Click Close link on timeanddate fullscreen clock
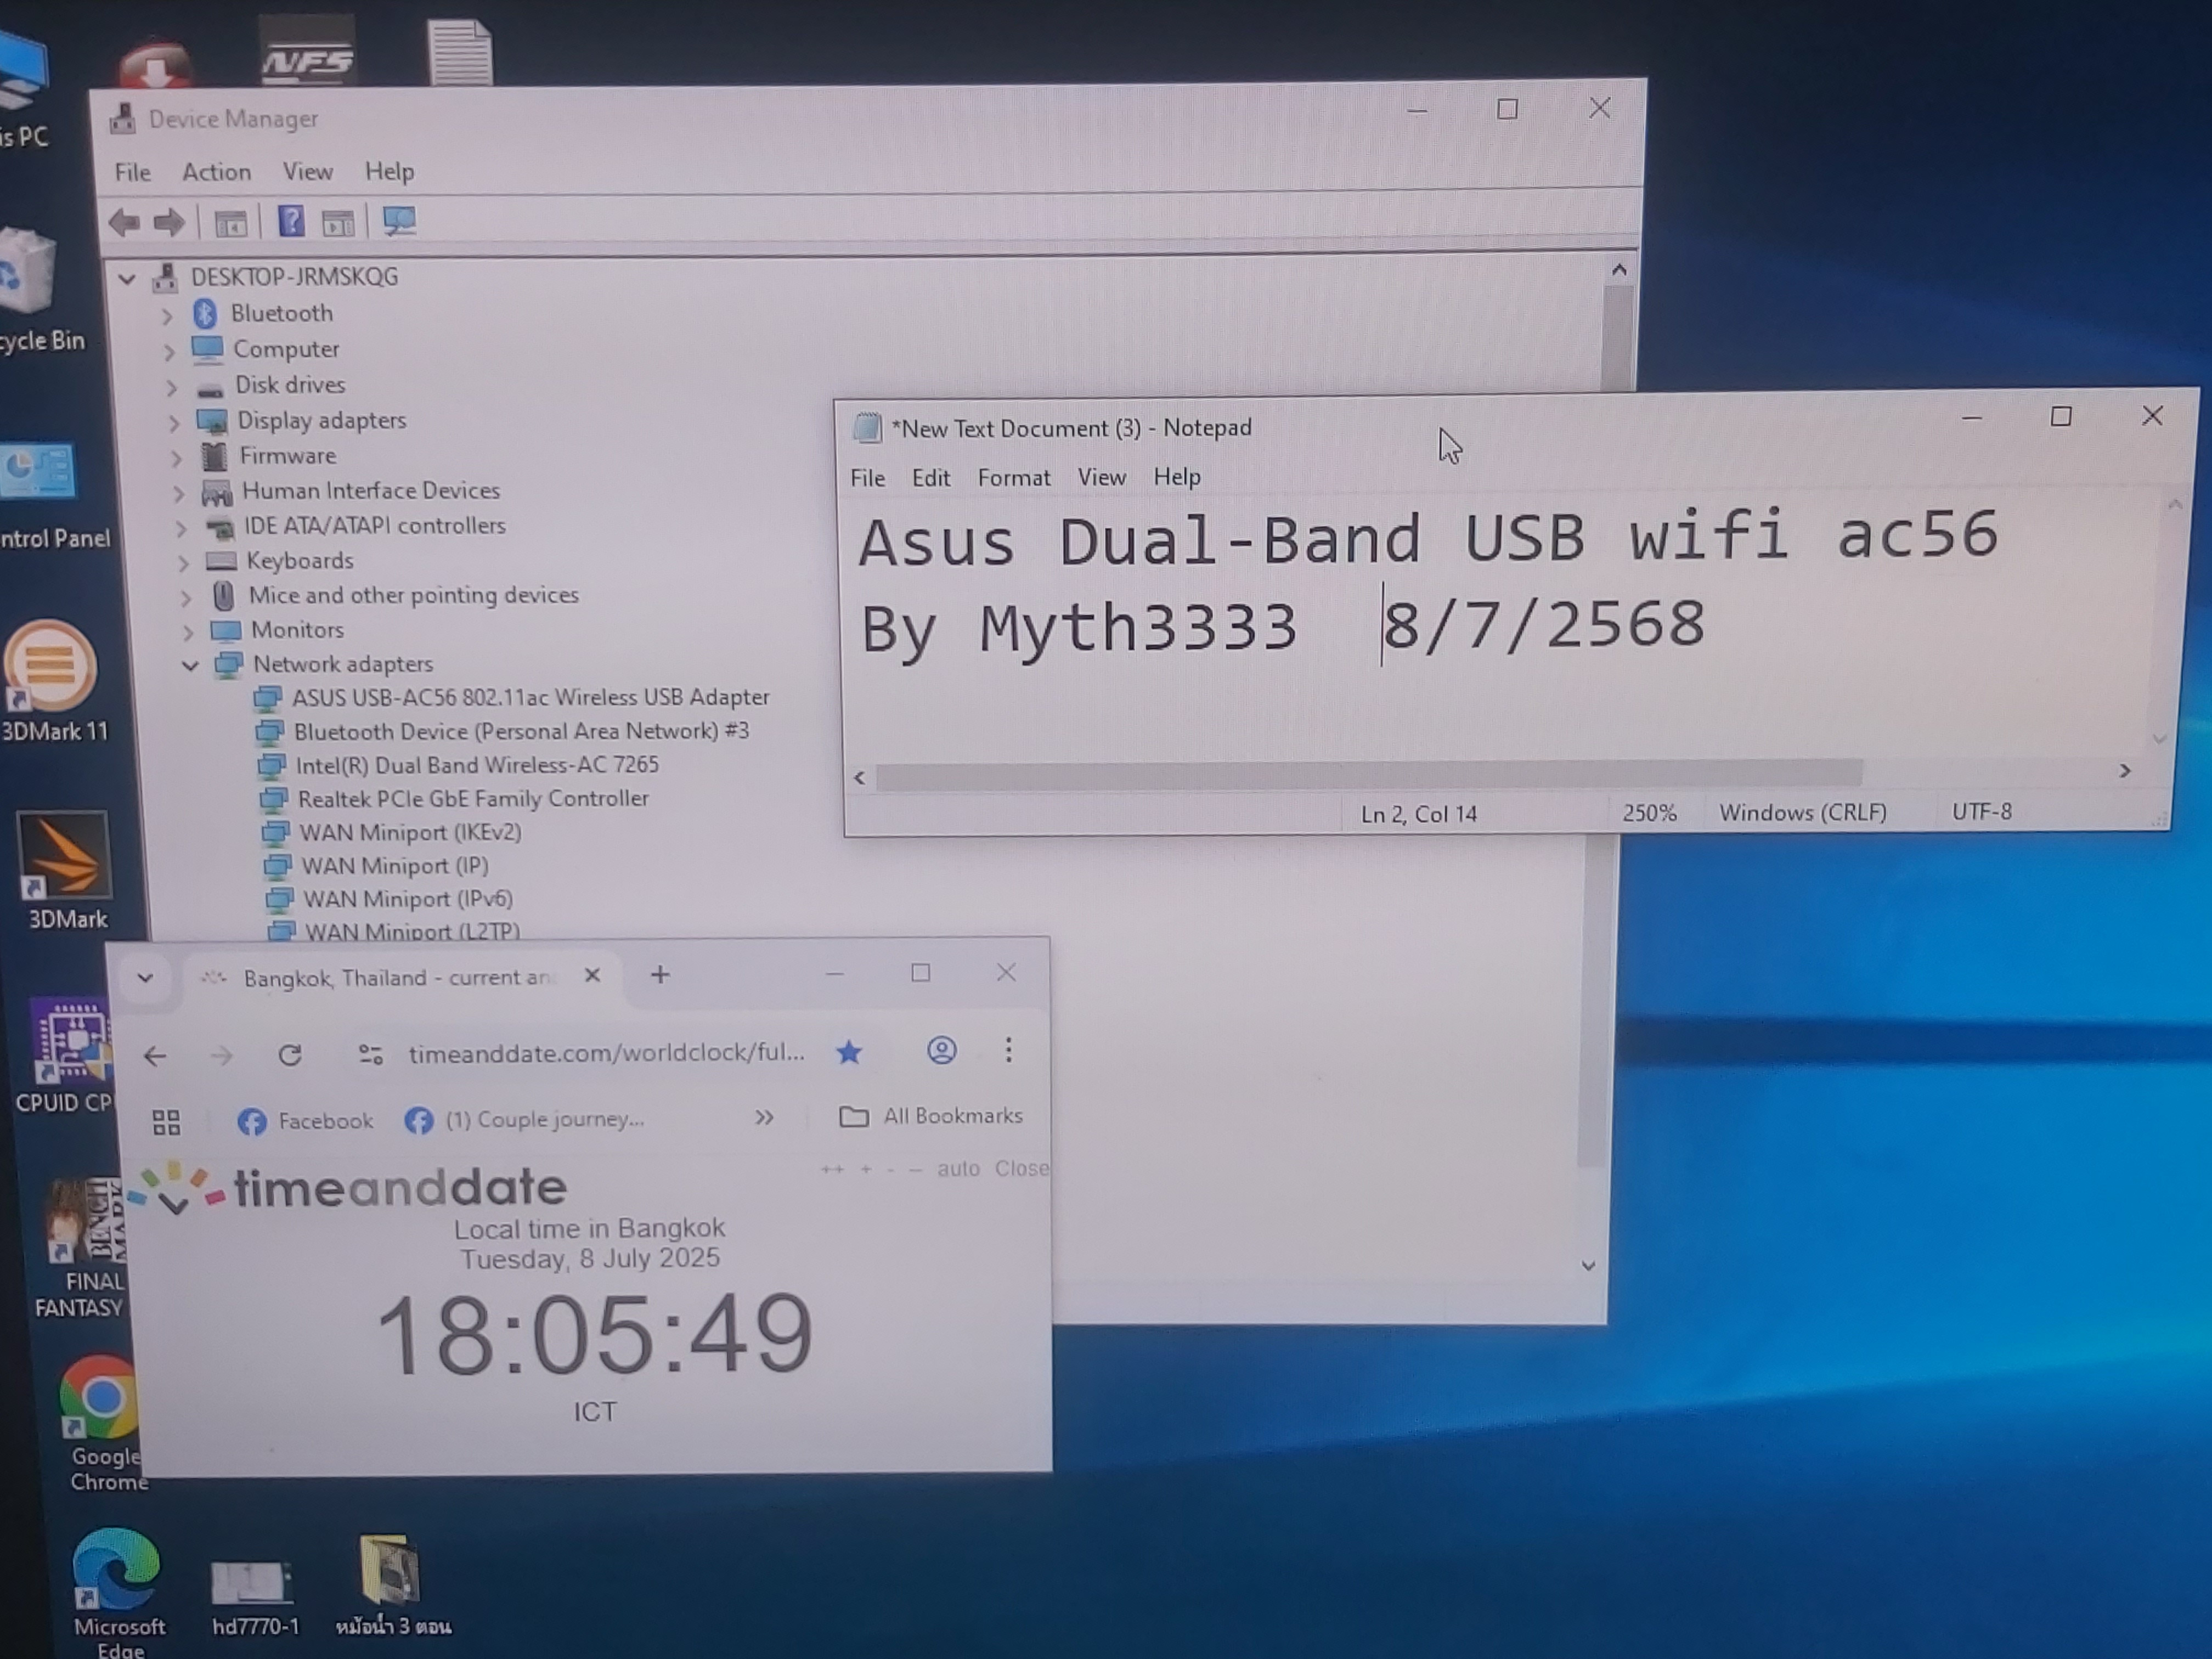The width and height of the screenshot is (2212, 1659). (x=1021, y=1168)
